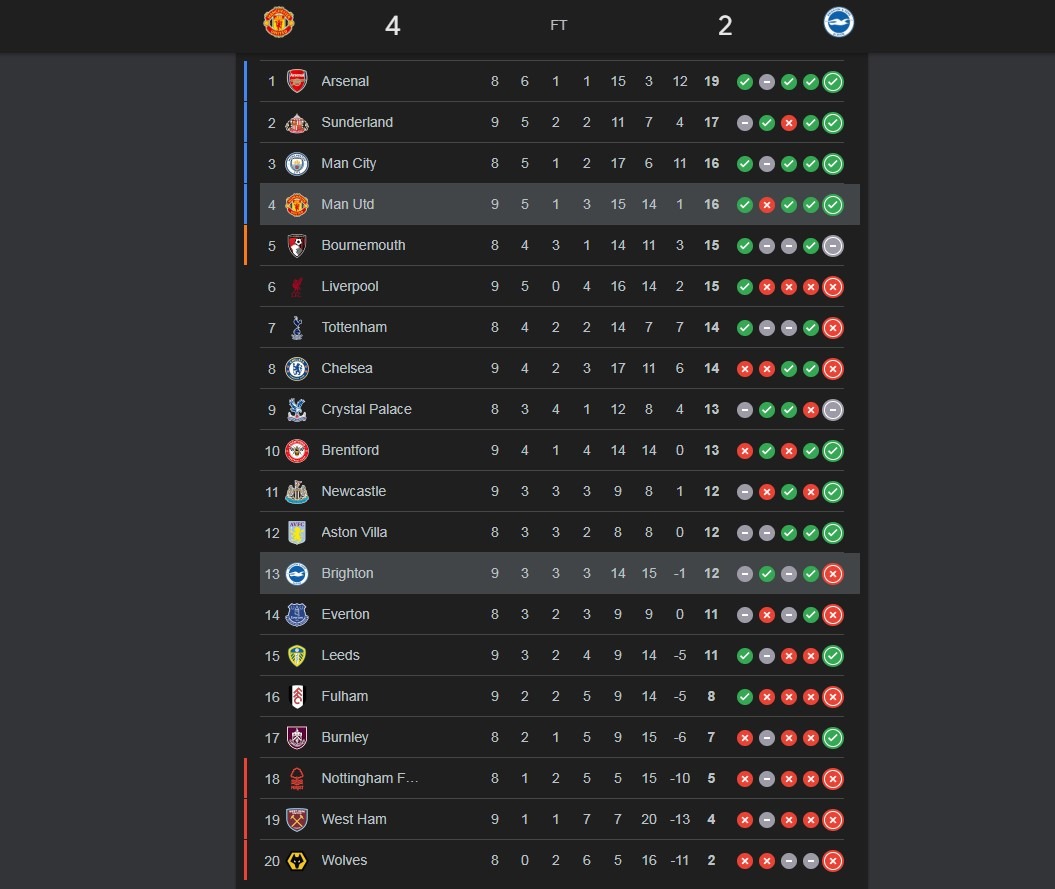1055x889 pixels.
Task: Open the Aston Villa team link
Action: (354, 532)
